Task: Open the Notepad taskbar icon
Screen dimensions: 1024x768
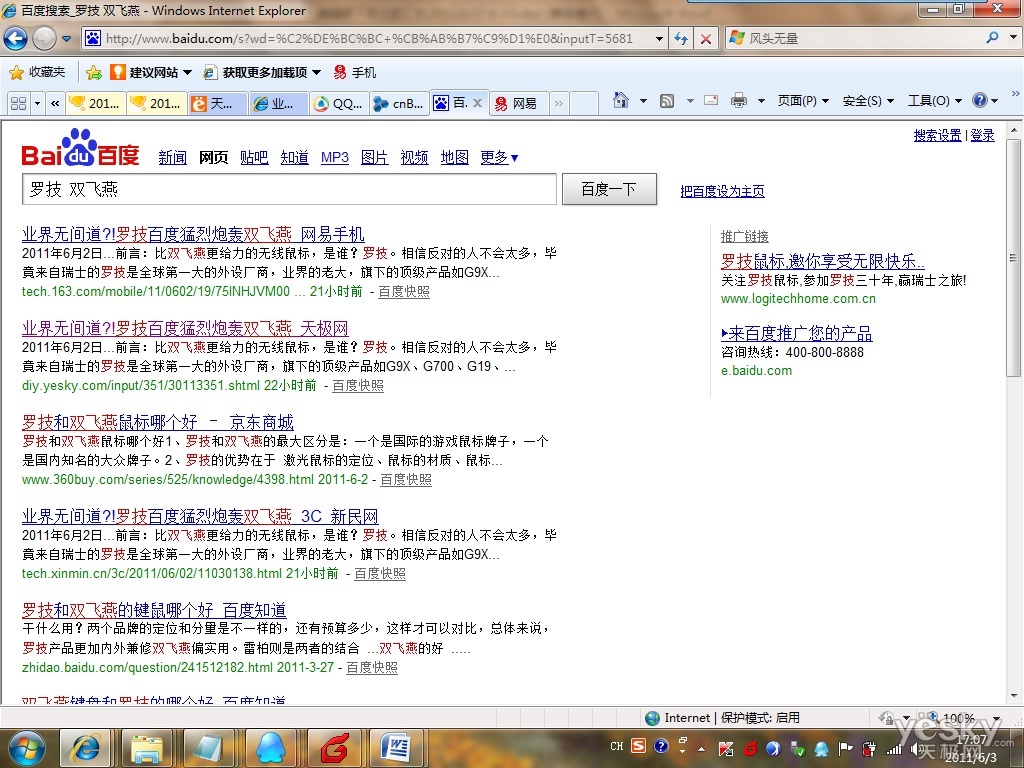Action: click(x=209, y=748)
